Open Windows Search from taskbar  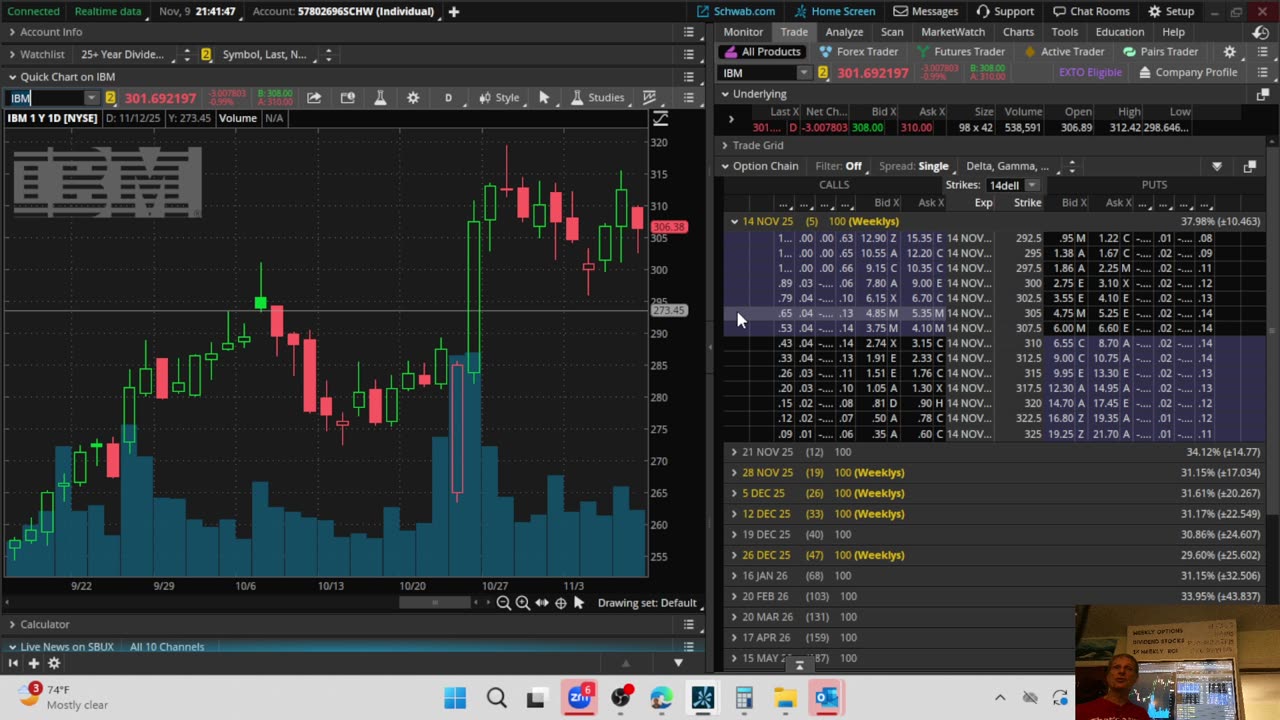point(496,698)
